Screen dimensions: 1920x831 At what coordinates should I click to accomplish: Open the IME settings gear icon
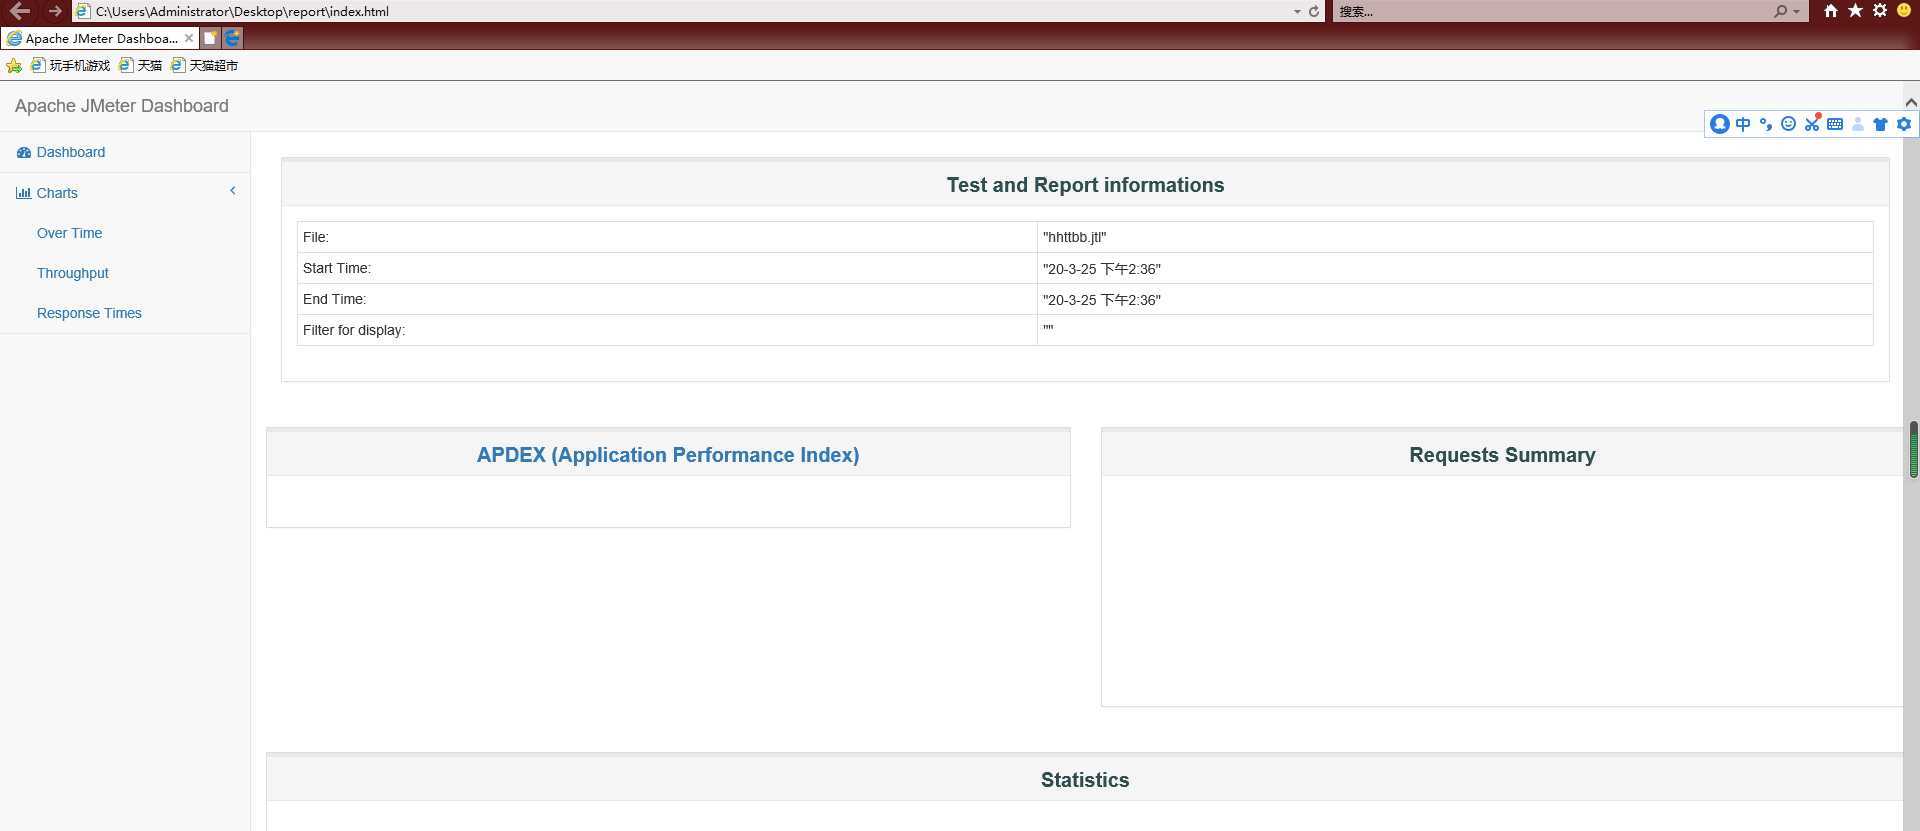pyautogui.click(x=1904, y=124)
